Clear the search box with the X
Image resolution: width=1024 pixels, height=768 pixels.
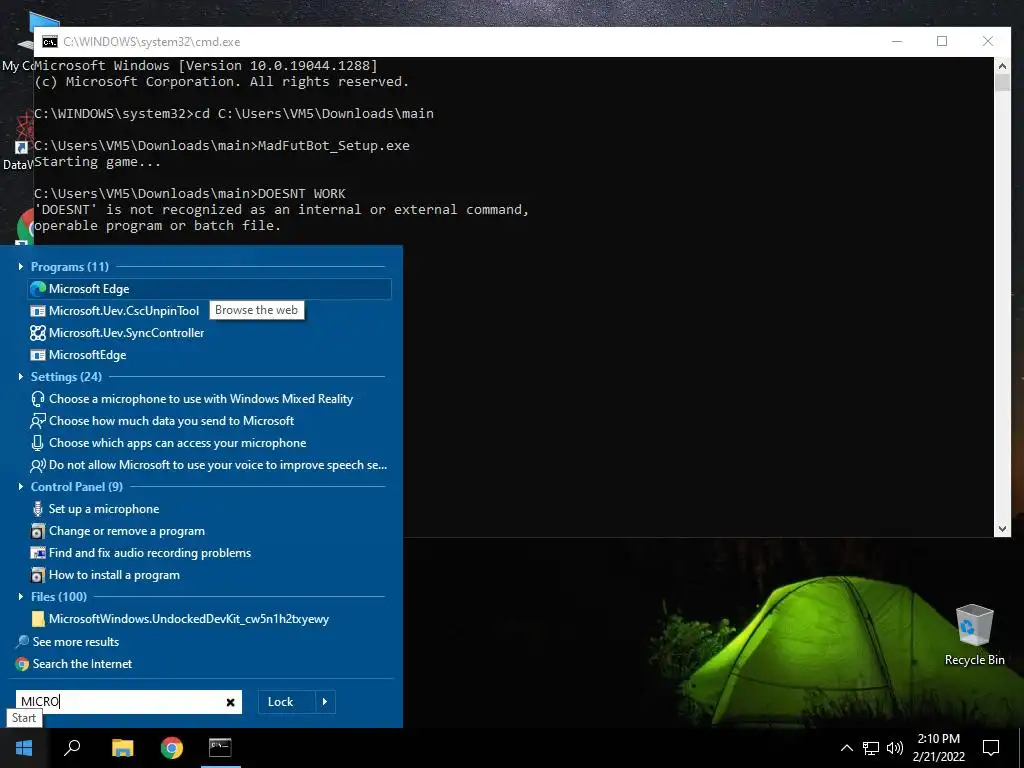231,703
